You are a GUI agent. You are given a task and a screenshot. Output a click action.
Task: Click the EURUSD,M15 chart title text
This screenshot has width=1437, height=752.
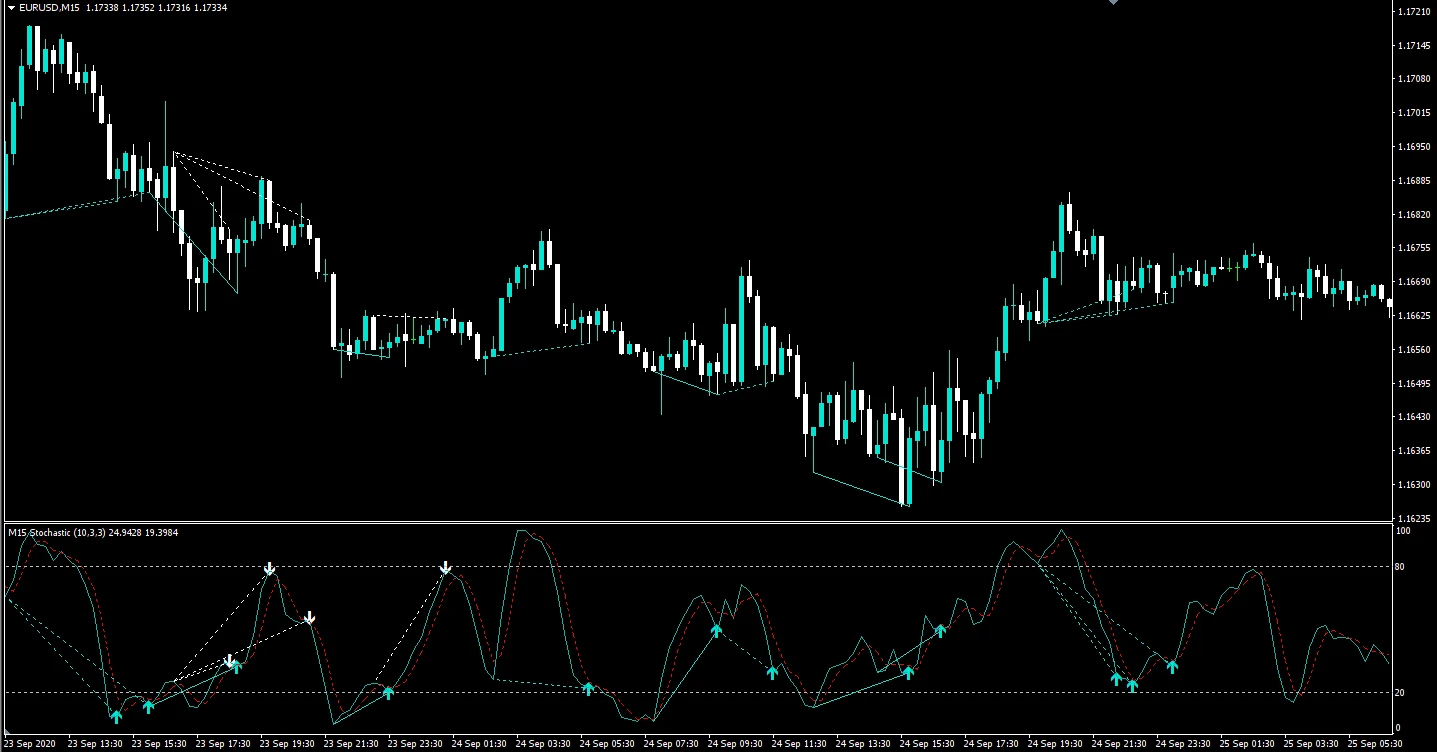(x=50, y=8)
